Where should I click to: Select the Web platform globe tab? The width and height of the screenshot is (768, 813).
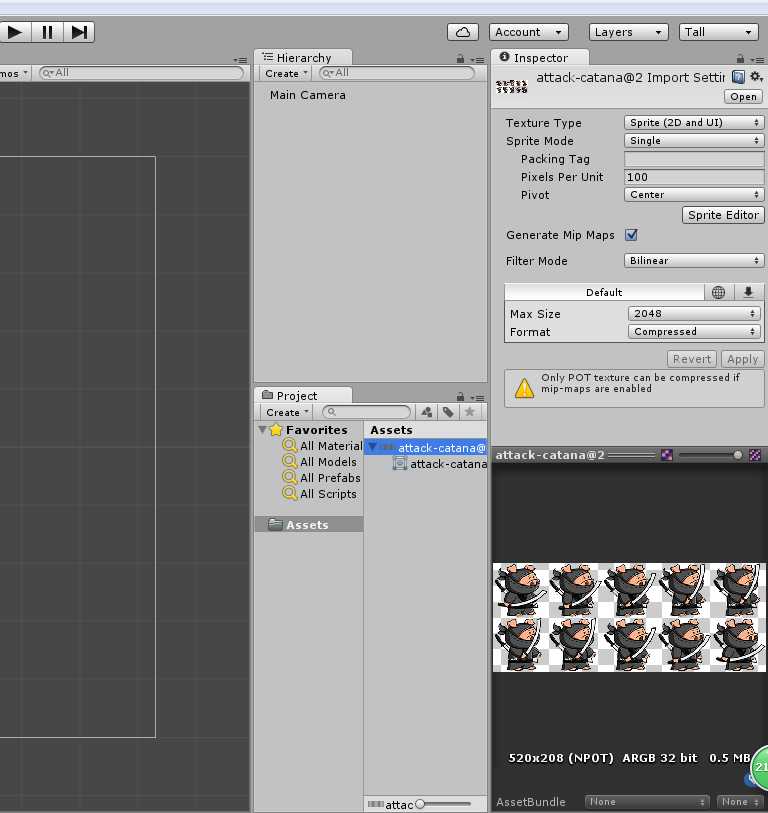(x=718, y=292)
